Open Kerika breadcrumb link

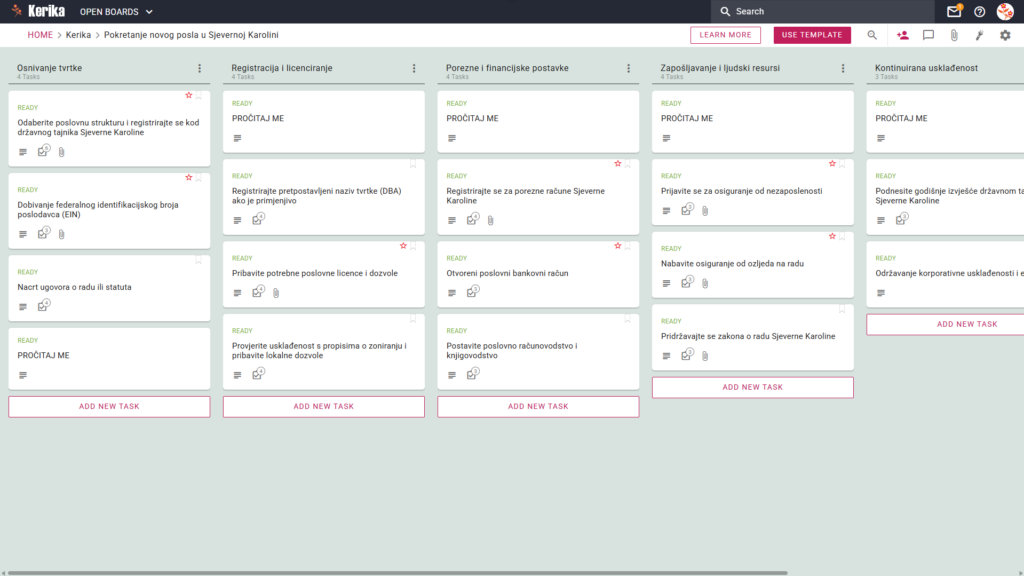pyautogui.click(x=78, y=35)
